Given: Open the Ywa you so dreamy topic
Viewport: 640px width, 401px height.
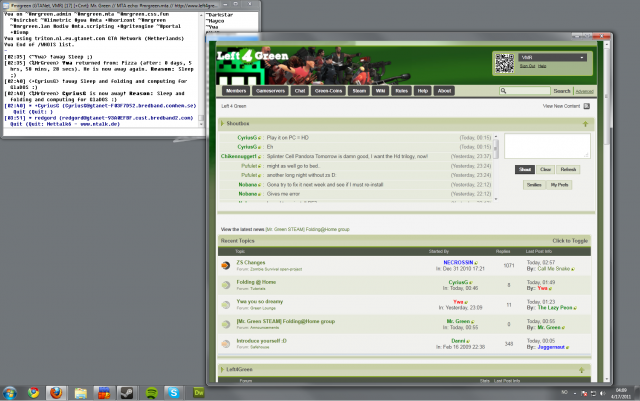Looking at the screenshot, I should [260, 302].
